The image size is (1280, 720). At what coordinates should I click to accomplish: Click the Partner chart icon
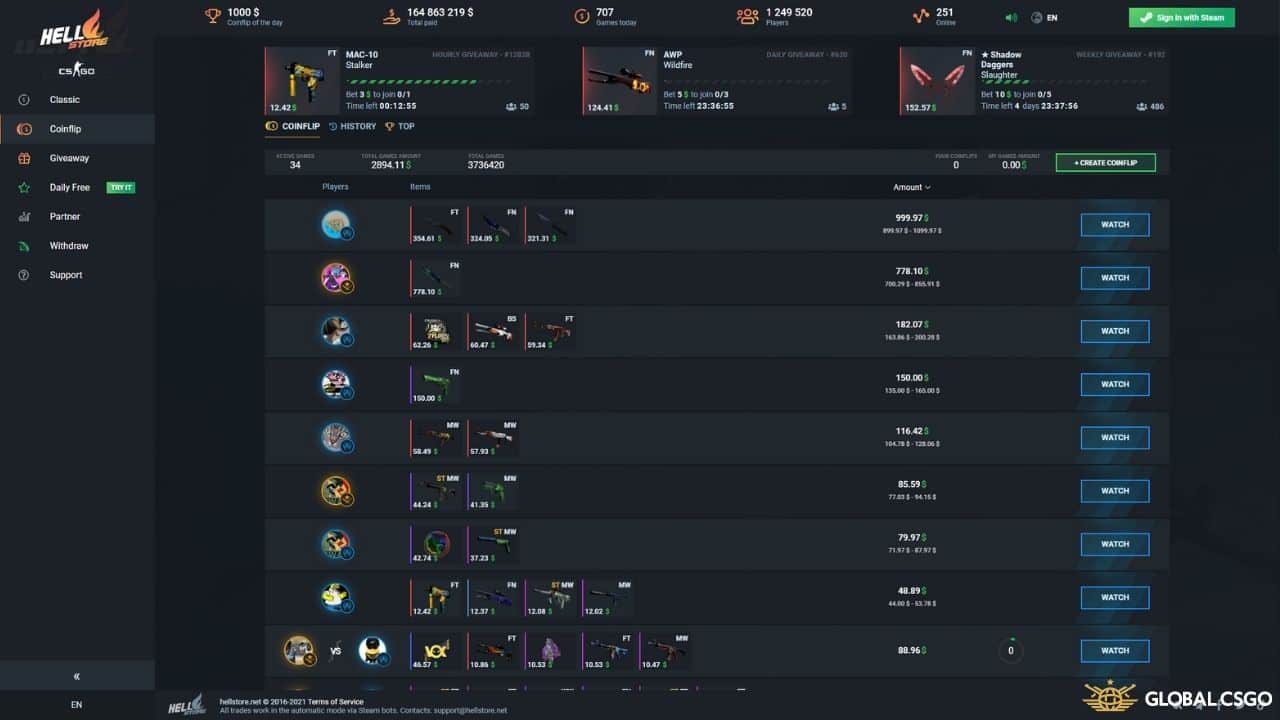coord(24,216)
